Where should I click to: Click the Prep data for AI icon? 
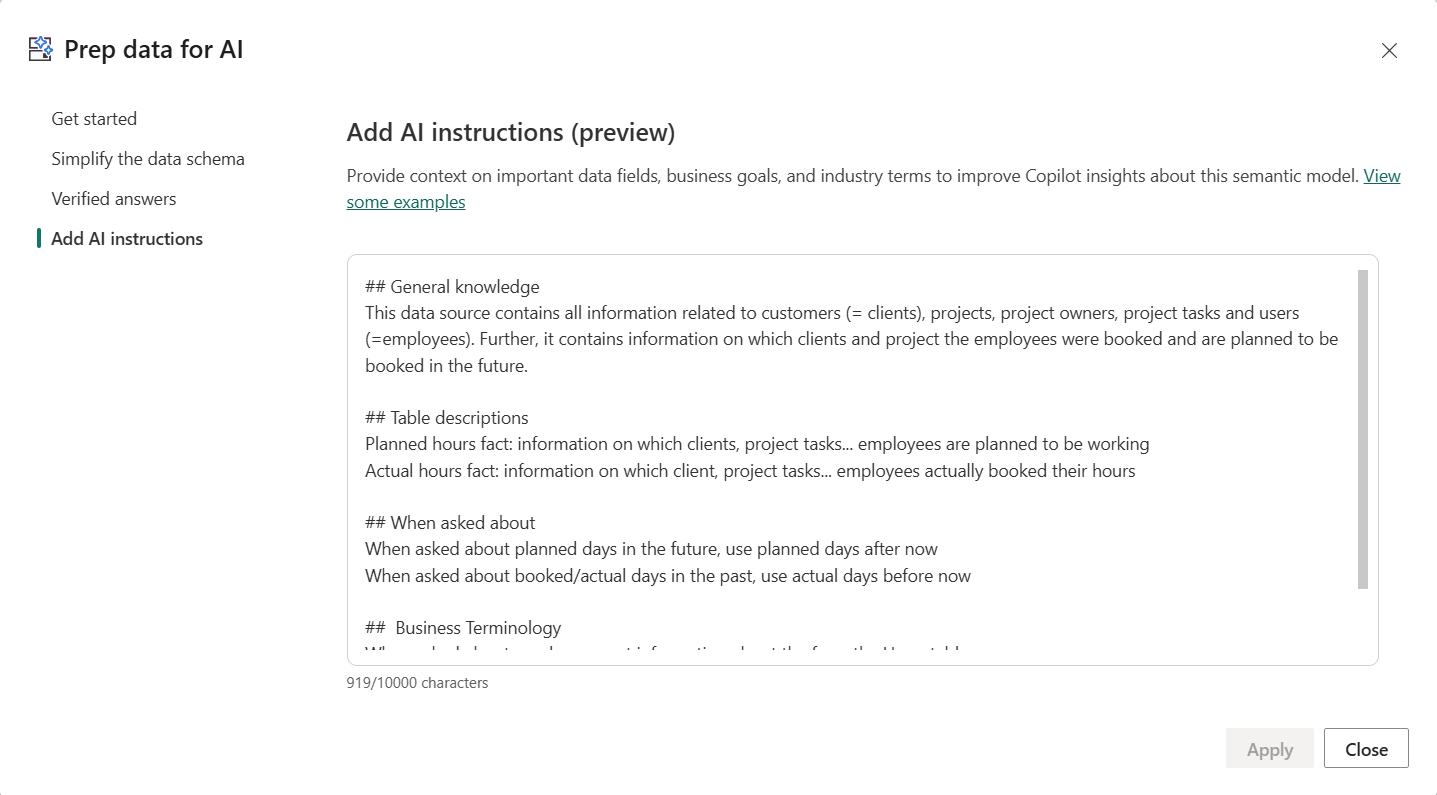tap(40, 48)
